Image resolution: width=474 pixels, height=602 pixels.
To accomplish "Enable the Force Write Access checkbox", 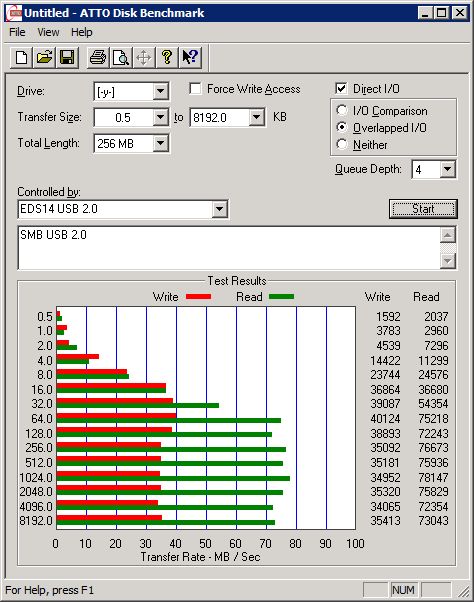I will pyautogui.click(x=195, y=89).
